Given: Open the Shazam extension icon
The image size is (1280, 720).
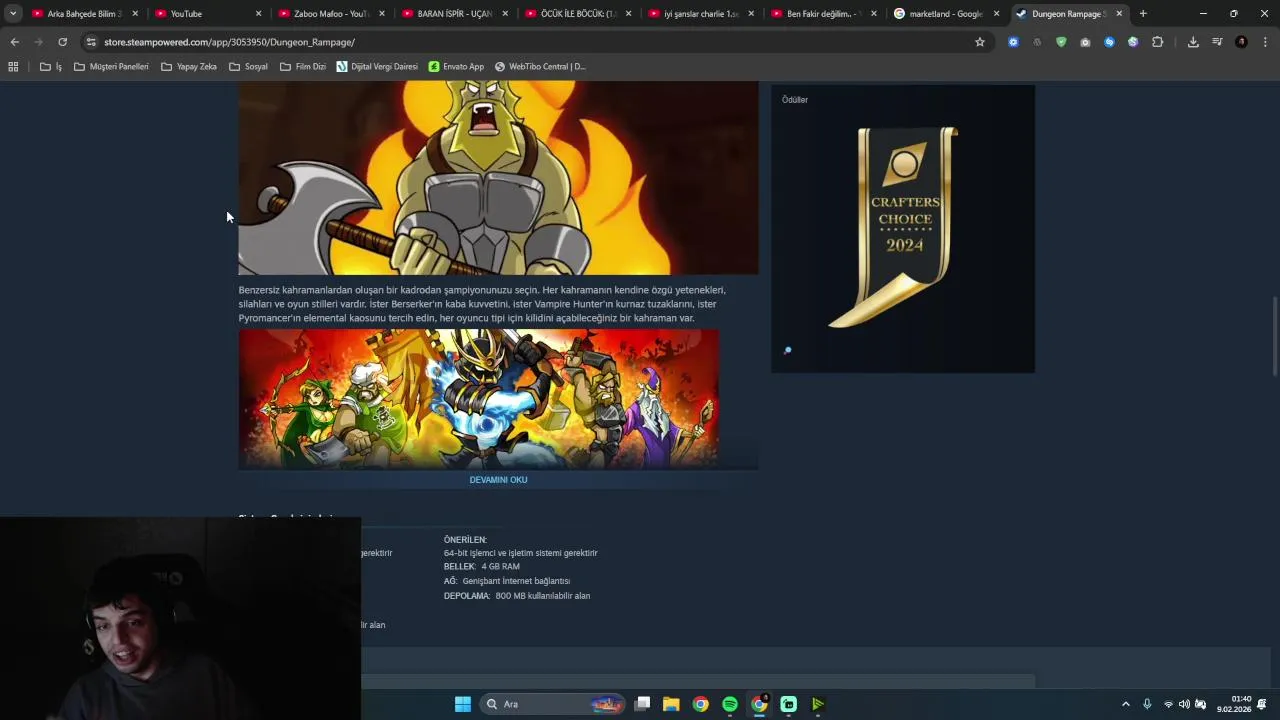Looking at the screenshot, I should click(1109, 42).
